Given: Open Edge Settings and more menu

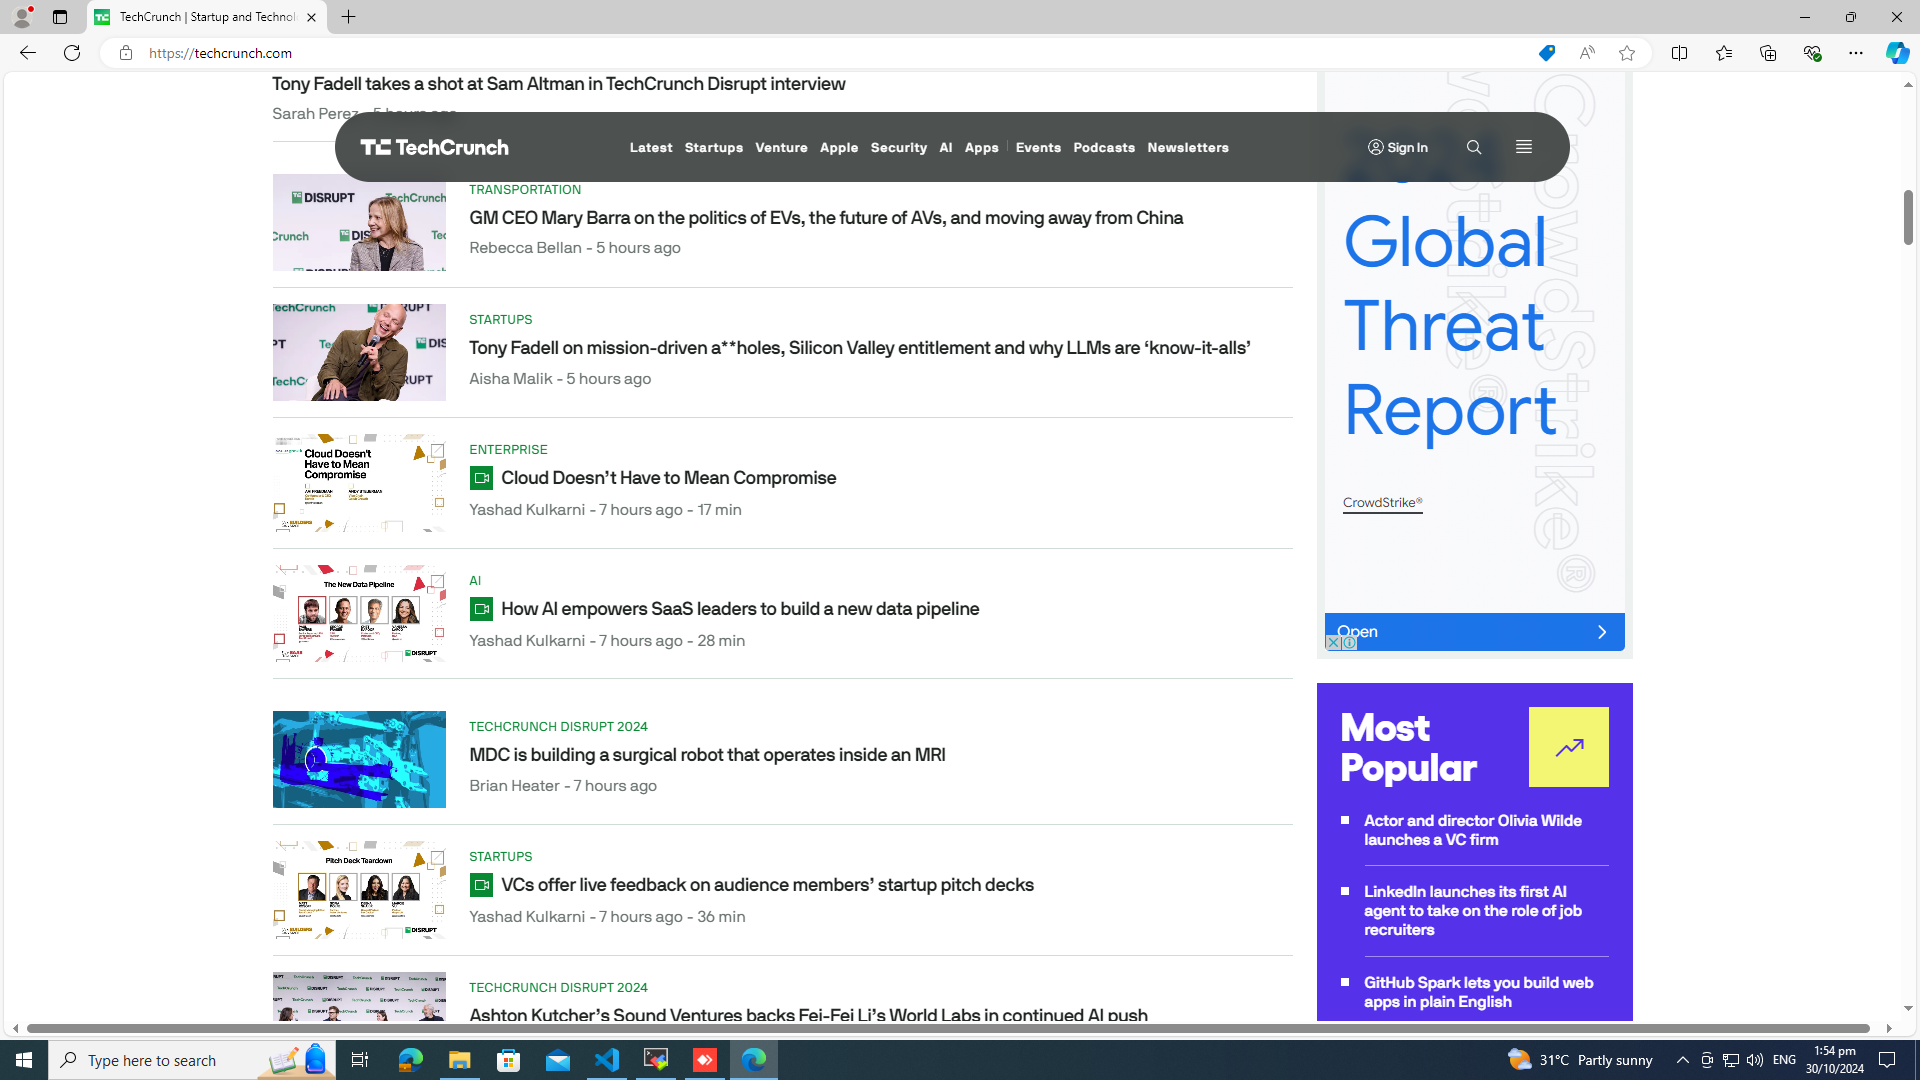Looking at the screenshot, I should coord(1855,53).
